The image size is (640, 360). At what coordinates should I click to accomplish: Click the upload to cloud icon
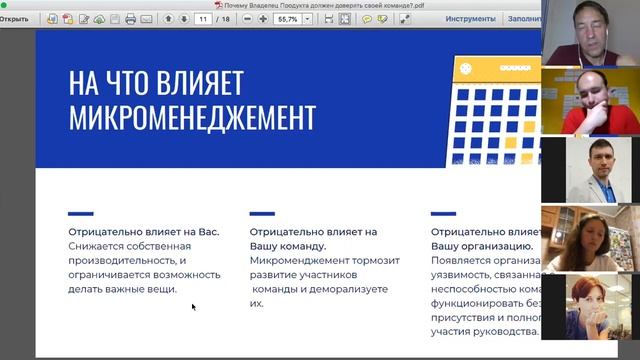[99, 19]
